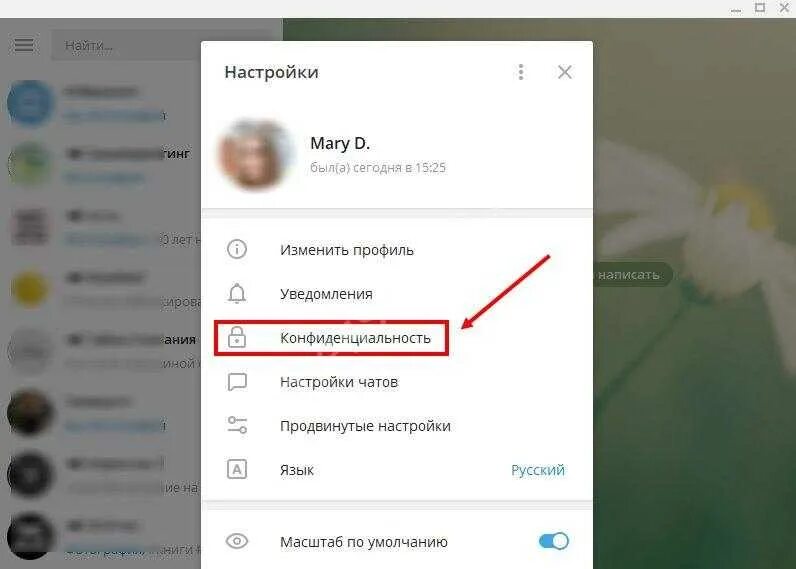Click the Русский language link
The height and width of the screenshot is (569, 796).
click(538, 470)
